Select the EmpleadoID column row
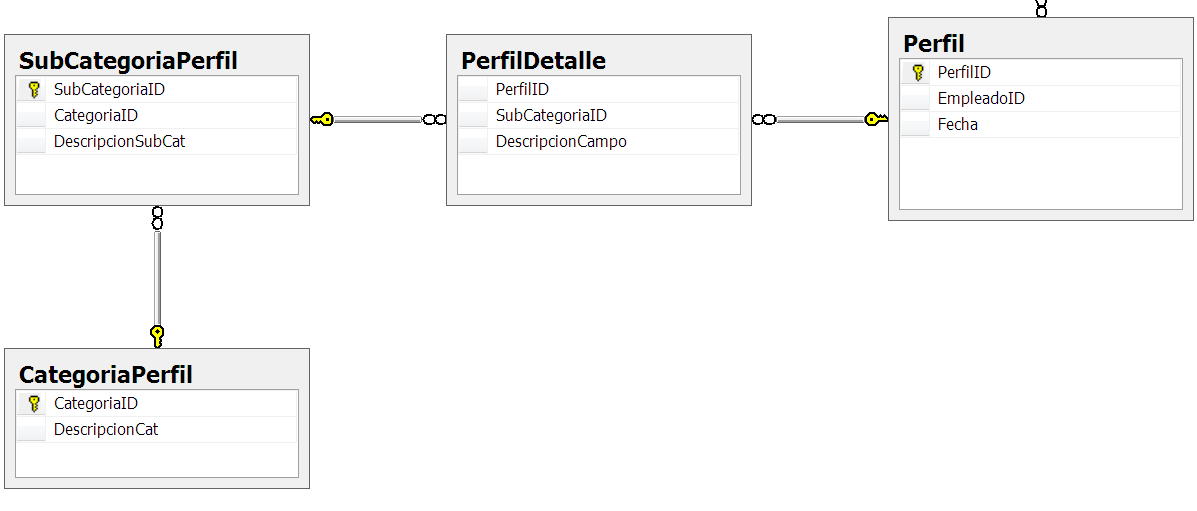The height and width of the screenshot is (511, 1197). (x=981, y=99)
